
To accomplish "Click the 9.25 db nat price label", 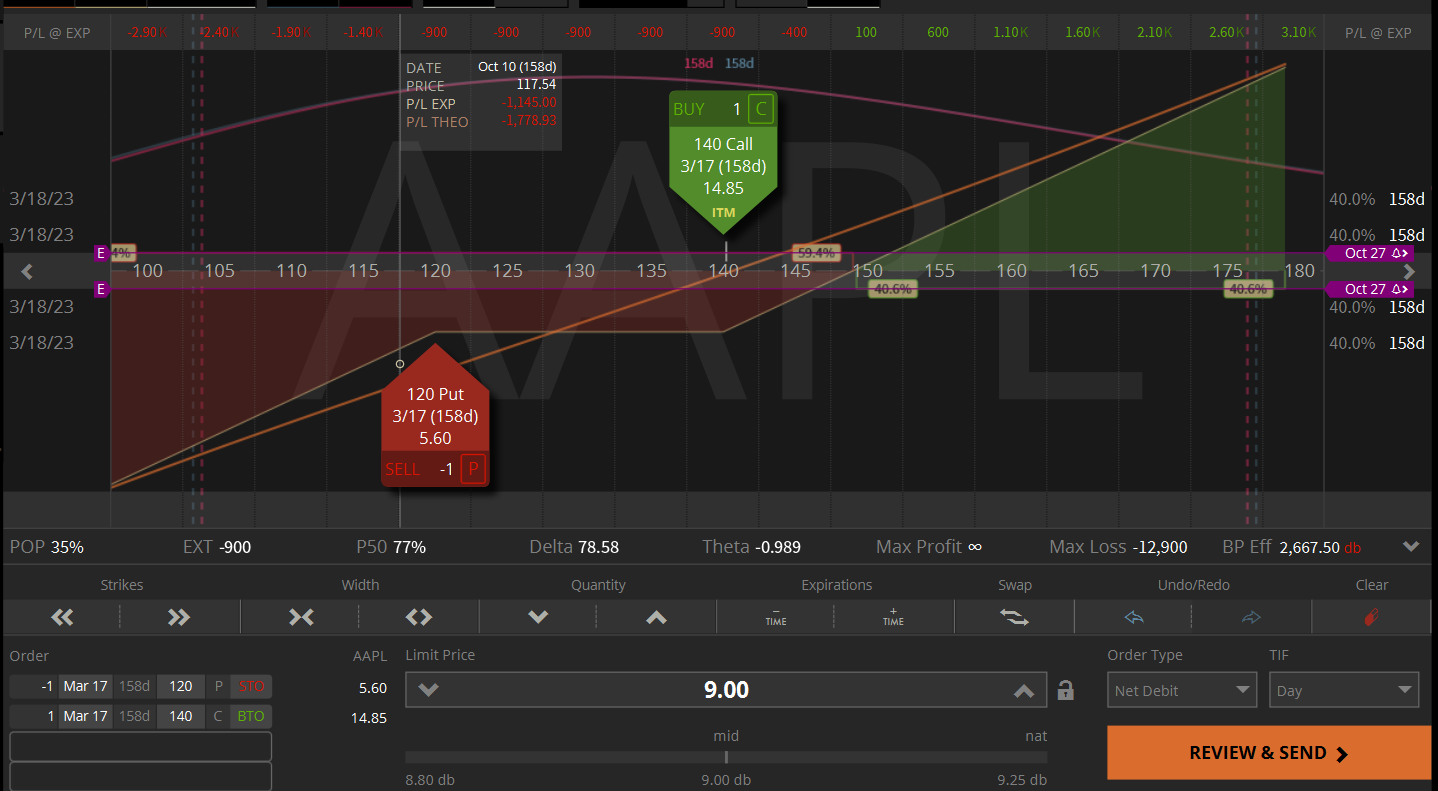I will point(1022,780).
